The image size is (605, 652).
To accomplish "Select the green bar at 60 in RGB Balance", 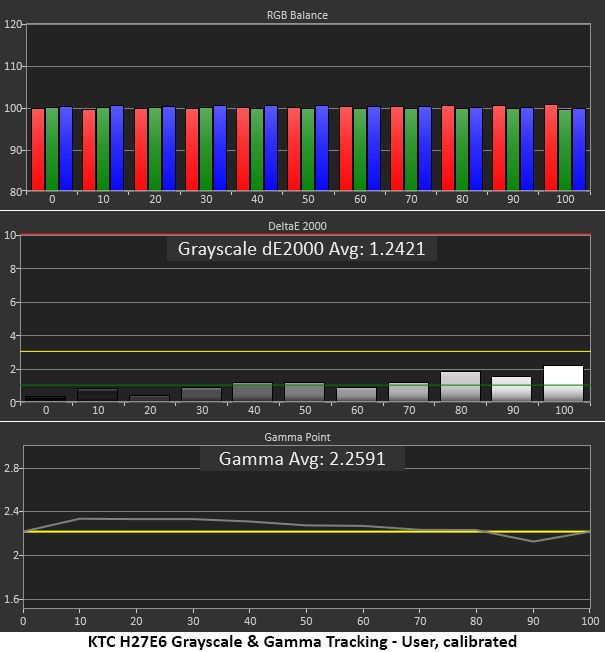I will pyautogui.click(x=360, y=150).
